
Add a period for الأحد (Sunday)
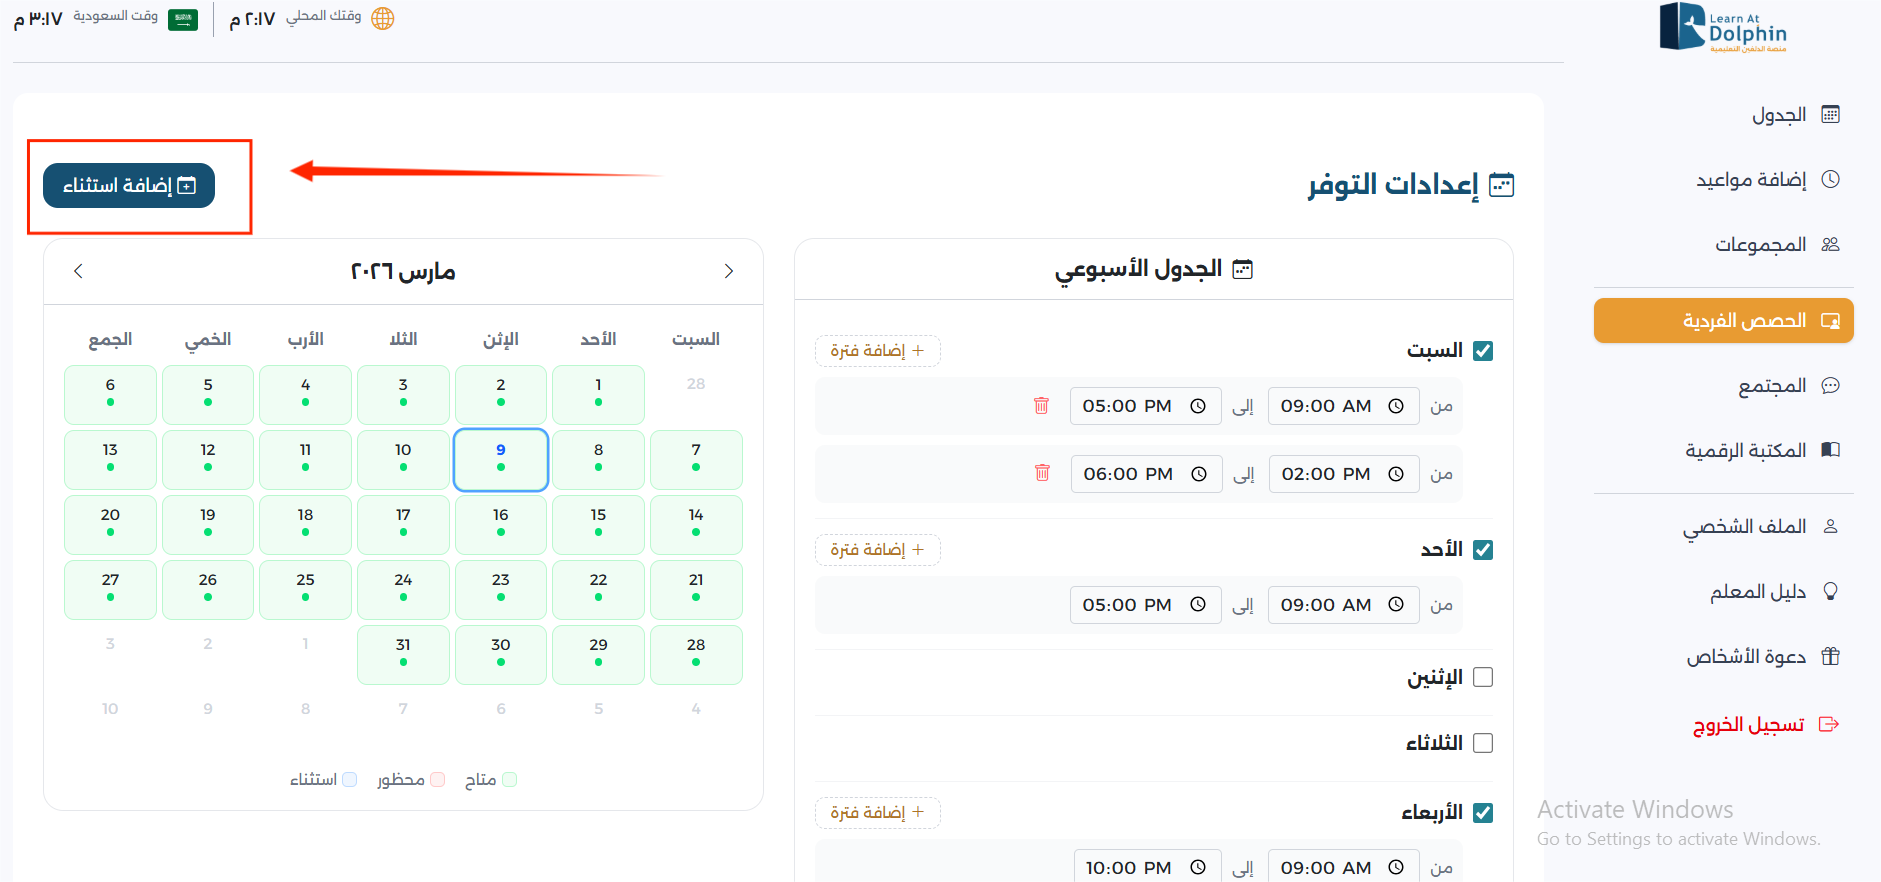(877, 550)
